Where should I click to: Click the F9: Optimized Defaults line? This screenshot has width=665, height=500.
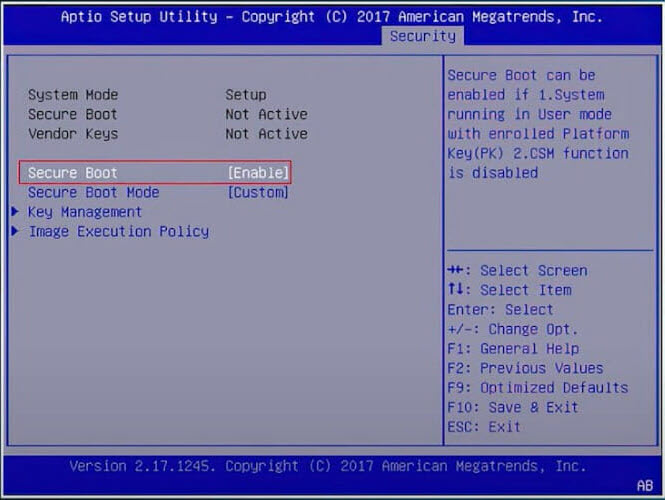tap(538, 388)
